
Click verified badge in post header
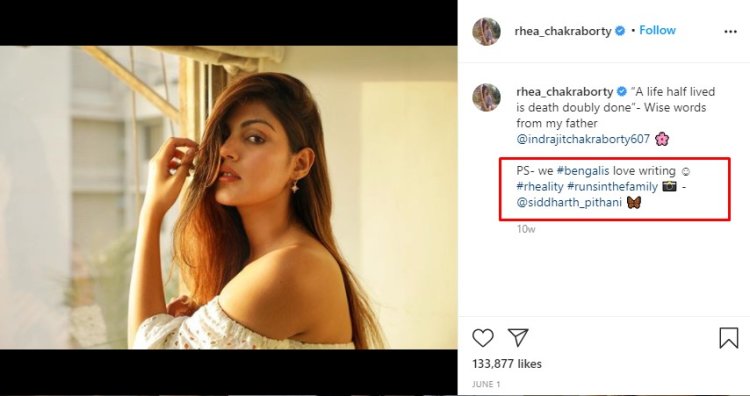(x=620, y=31)
